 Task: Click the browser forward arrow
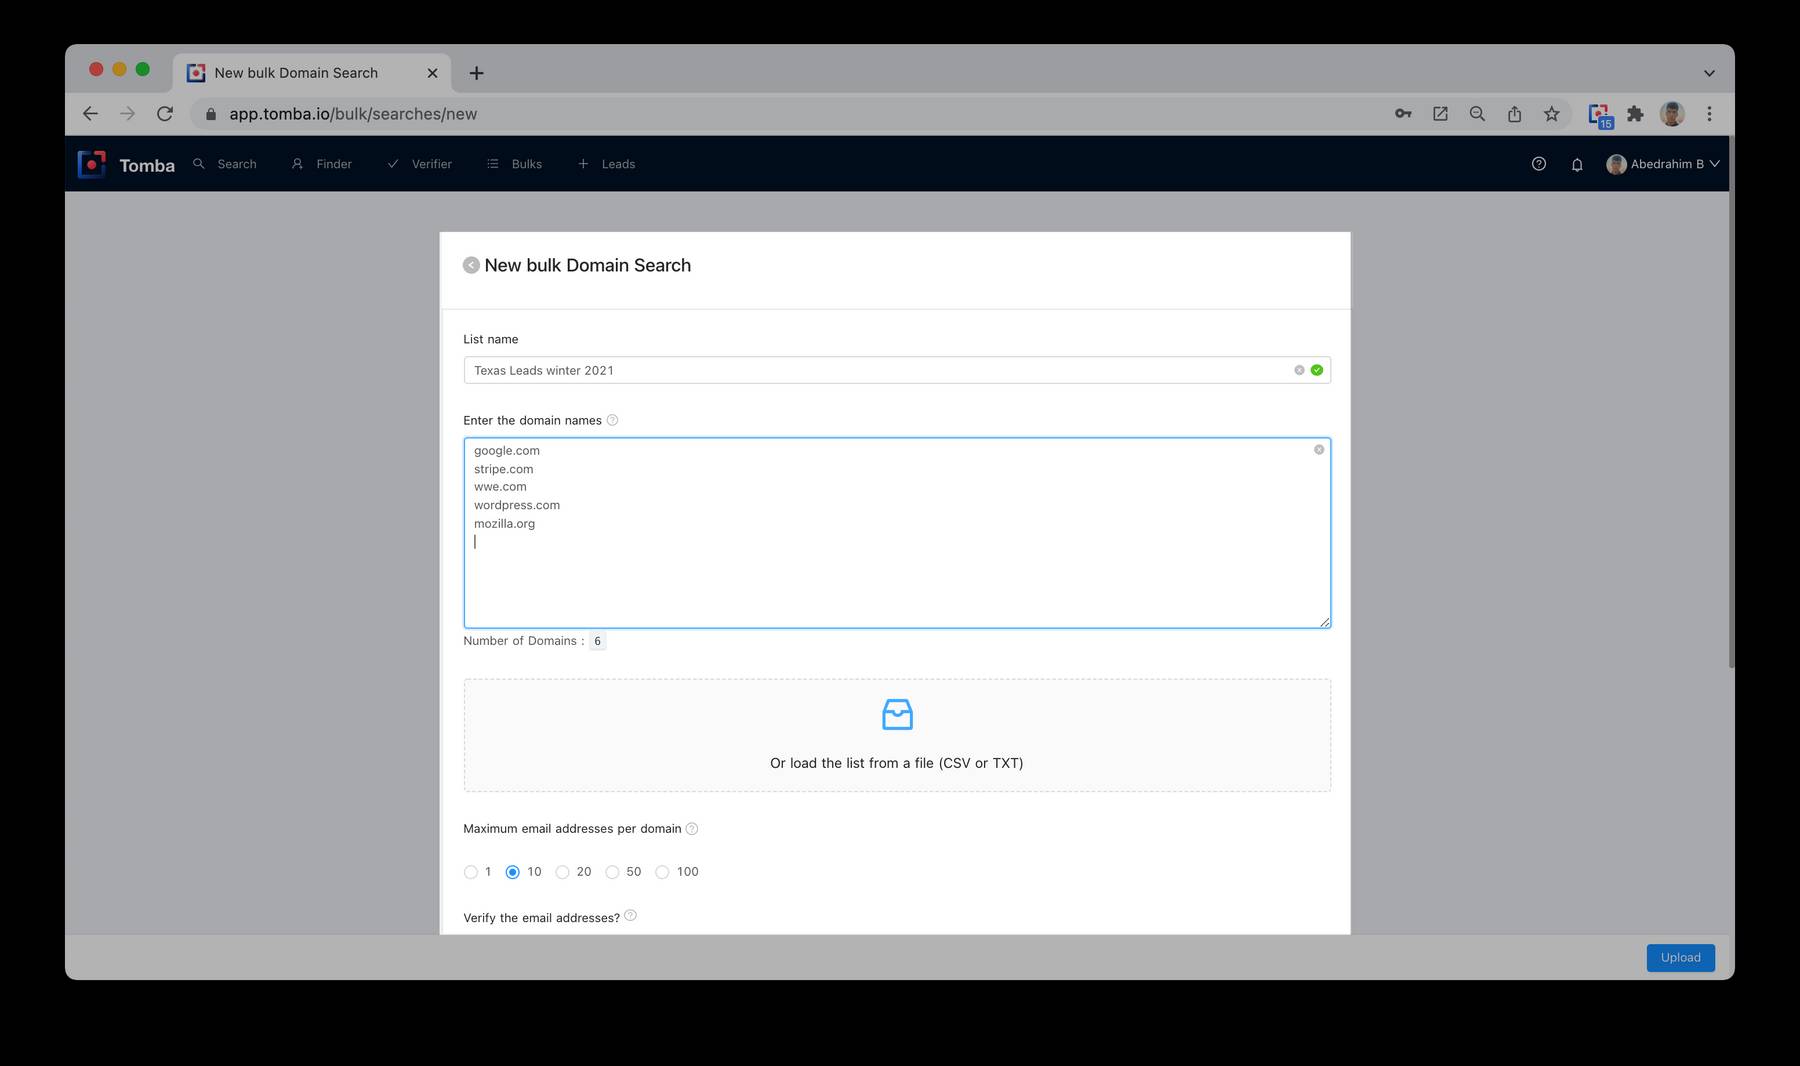coord(127,114)
